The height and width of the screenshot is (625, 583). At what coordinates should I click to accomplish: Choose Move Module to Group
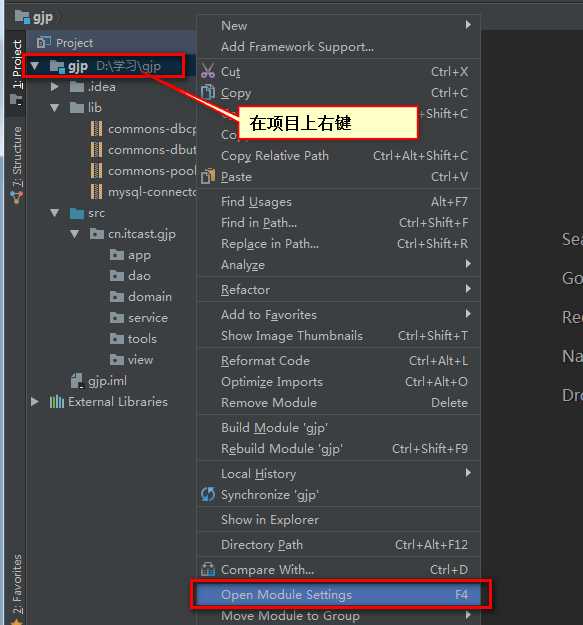340,616
